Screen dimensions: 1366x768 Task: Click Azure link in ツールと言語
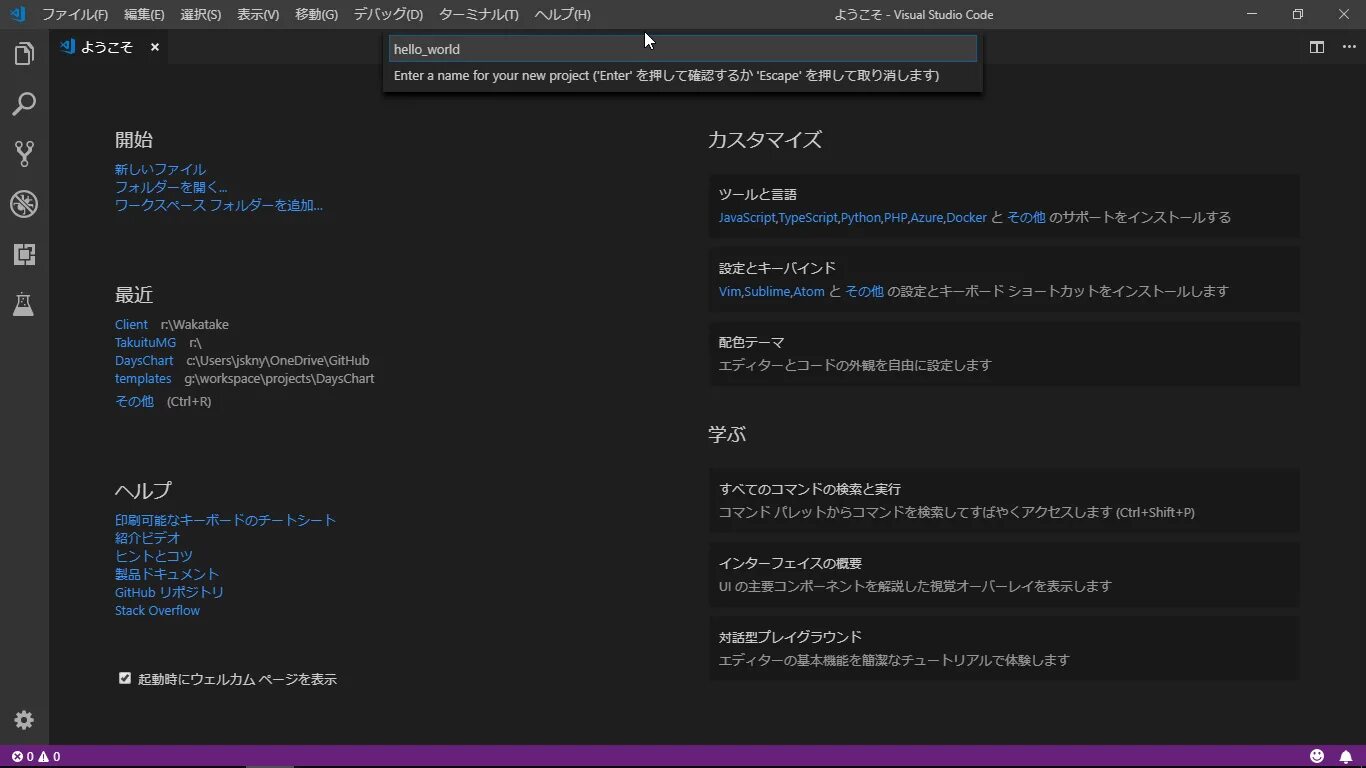pyautogui.click(x=927, y=217)
